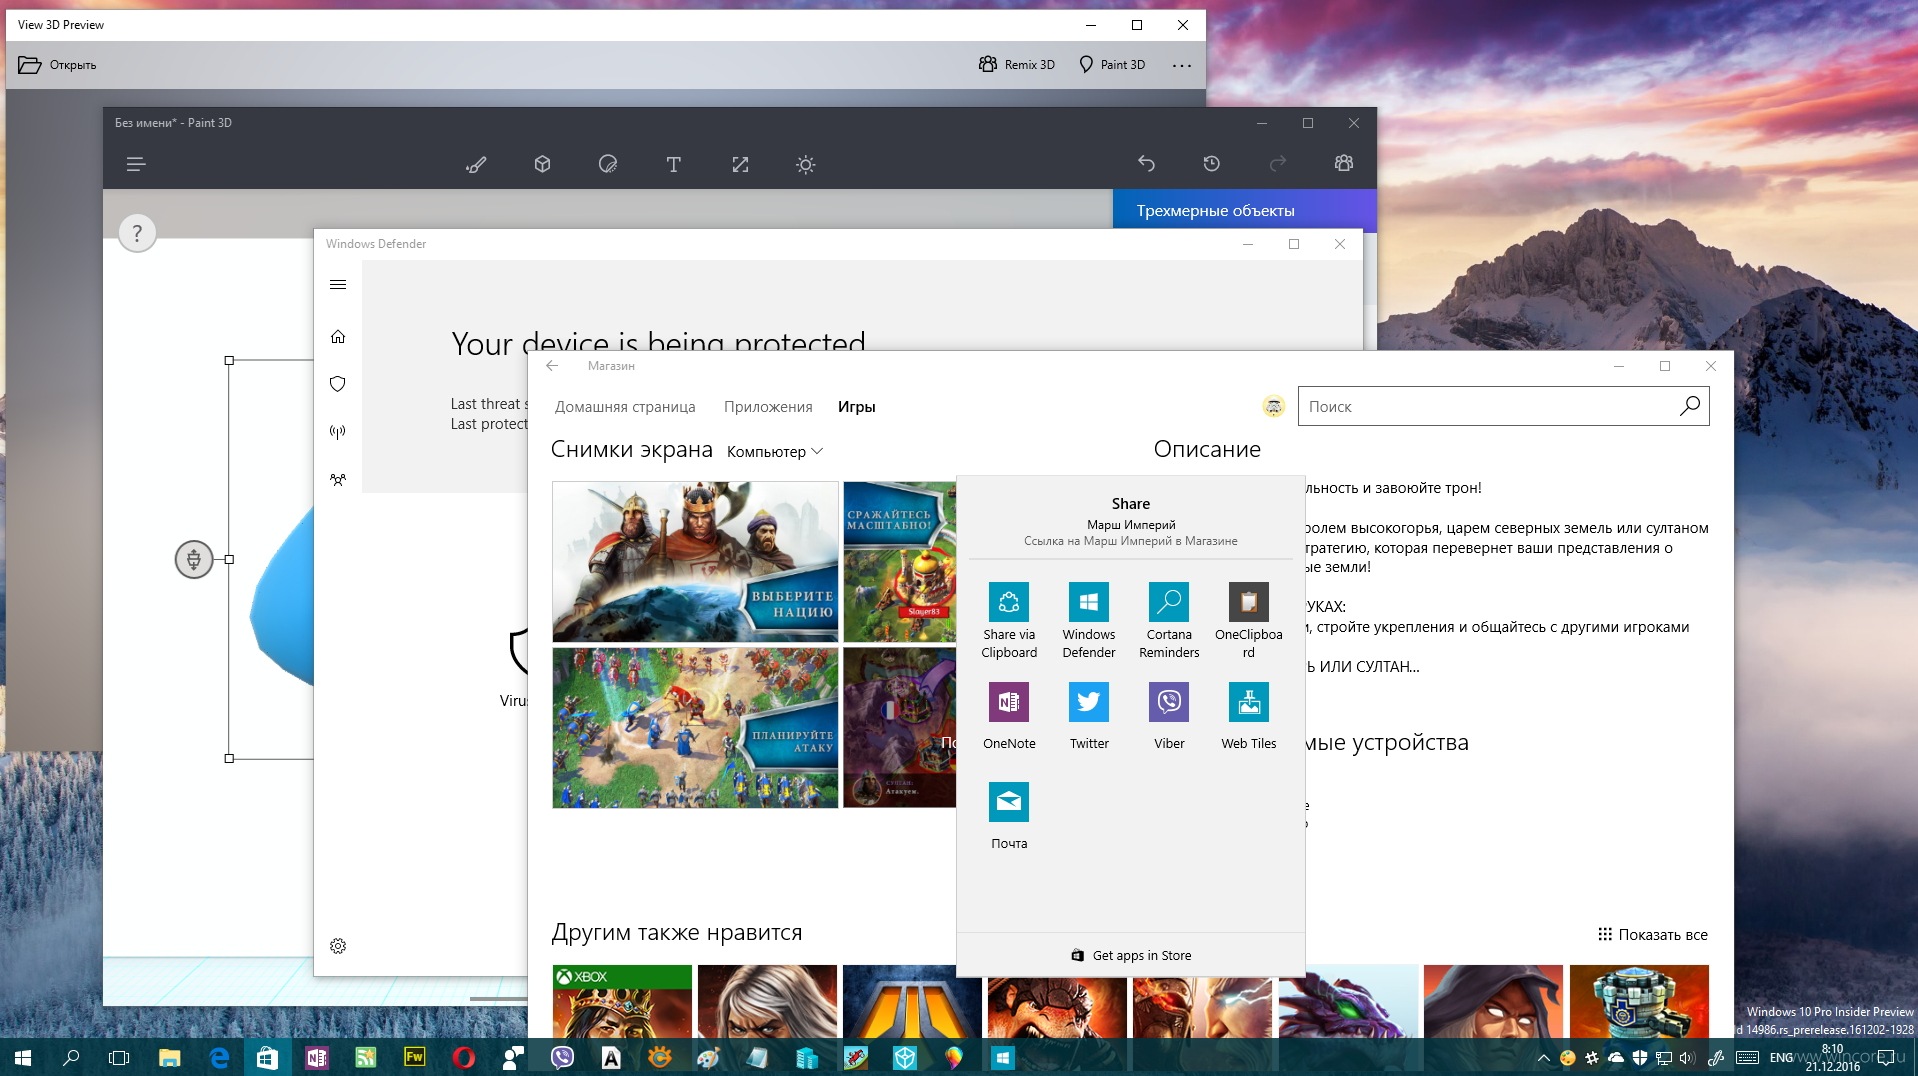
Task: Share to Twitter
Action: (1089, 716)
